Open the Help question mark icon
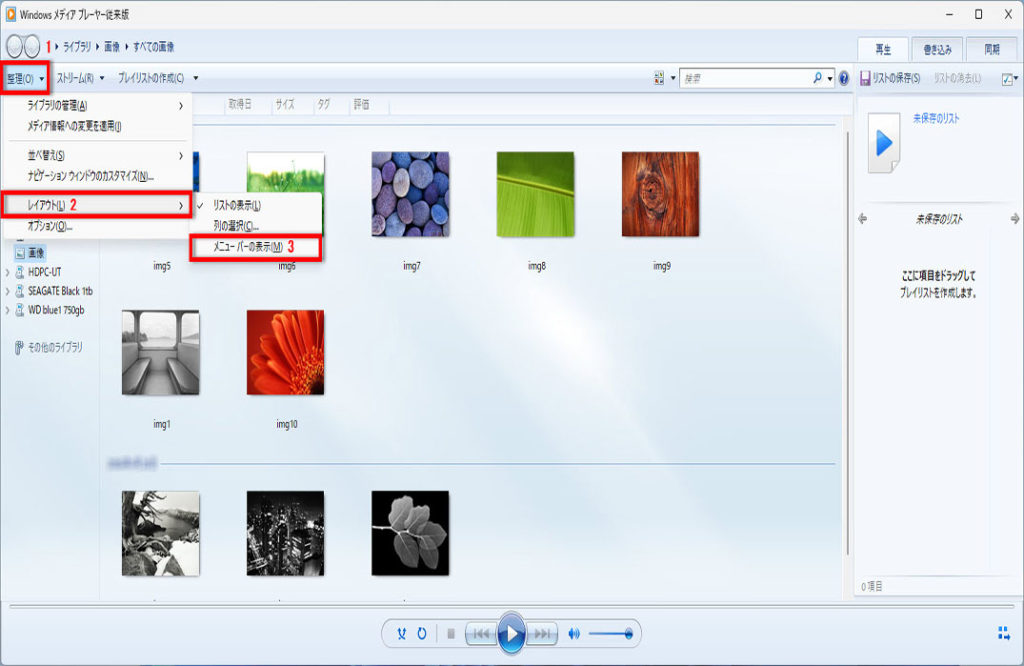Image resolution: width=1024 pixels, height=666 pixels. point(844,78)
